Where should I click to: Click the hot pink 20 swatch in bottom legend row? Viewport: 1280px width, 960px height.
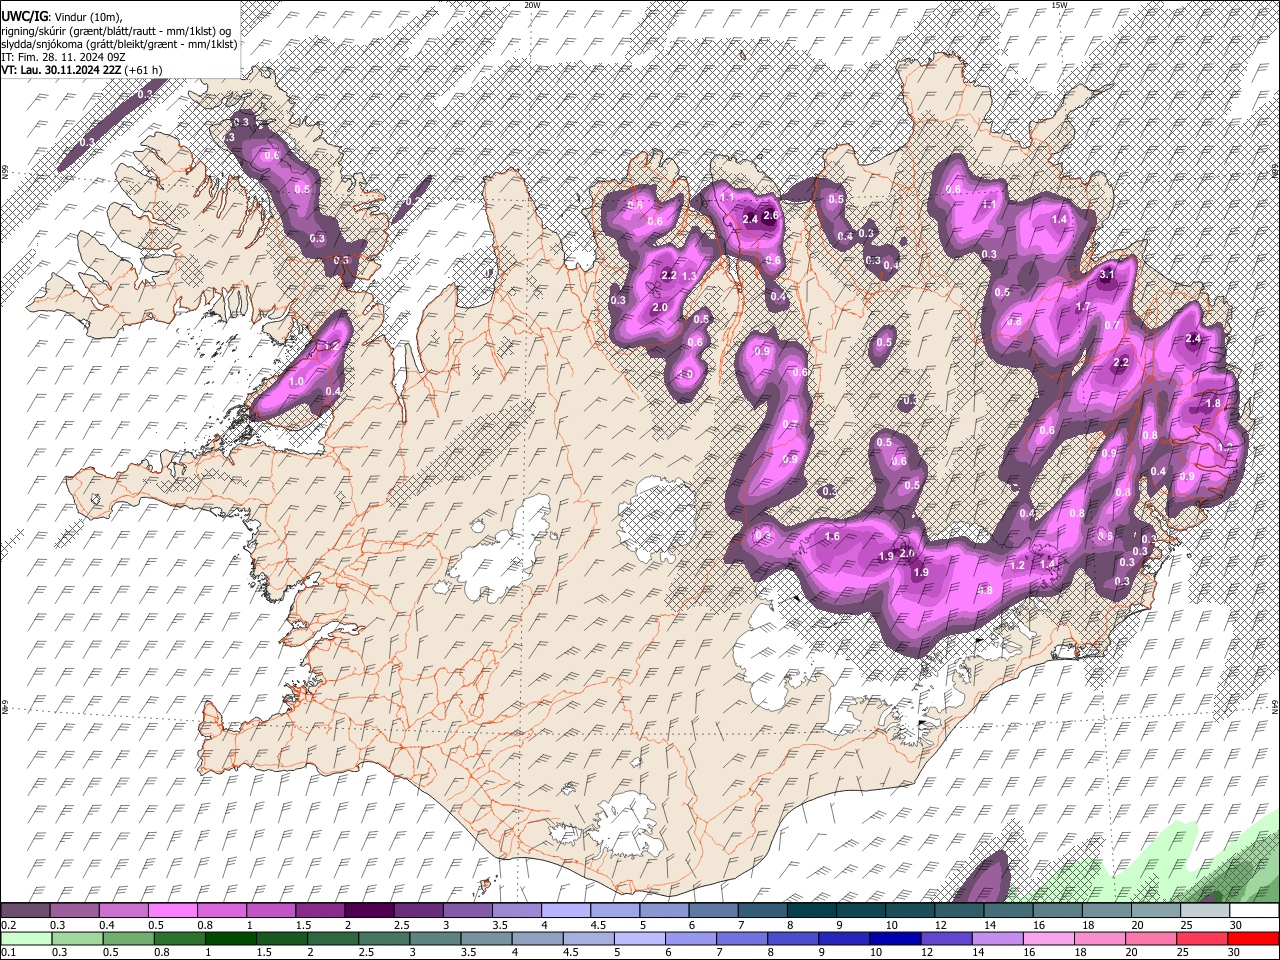tap(1151, 938)
